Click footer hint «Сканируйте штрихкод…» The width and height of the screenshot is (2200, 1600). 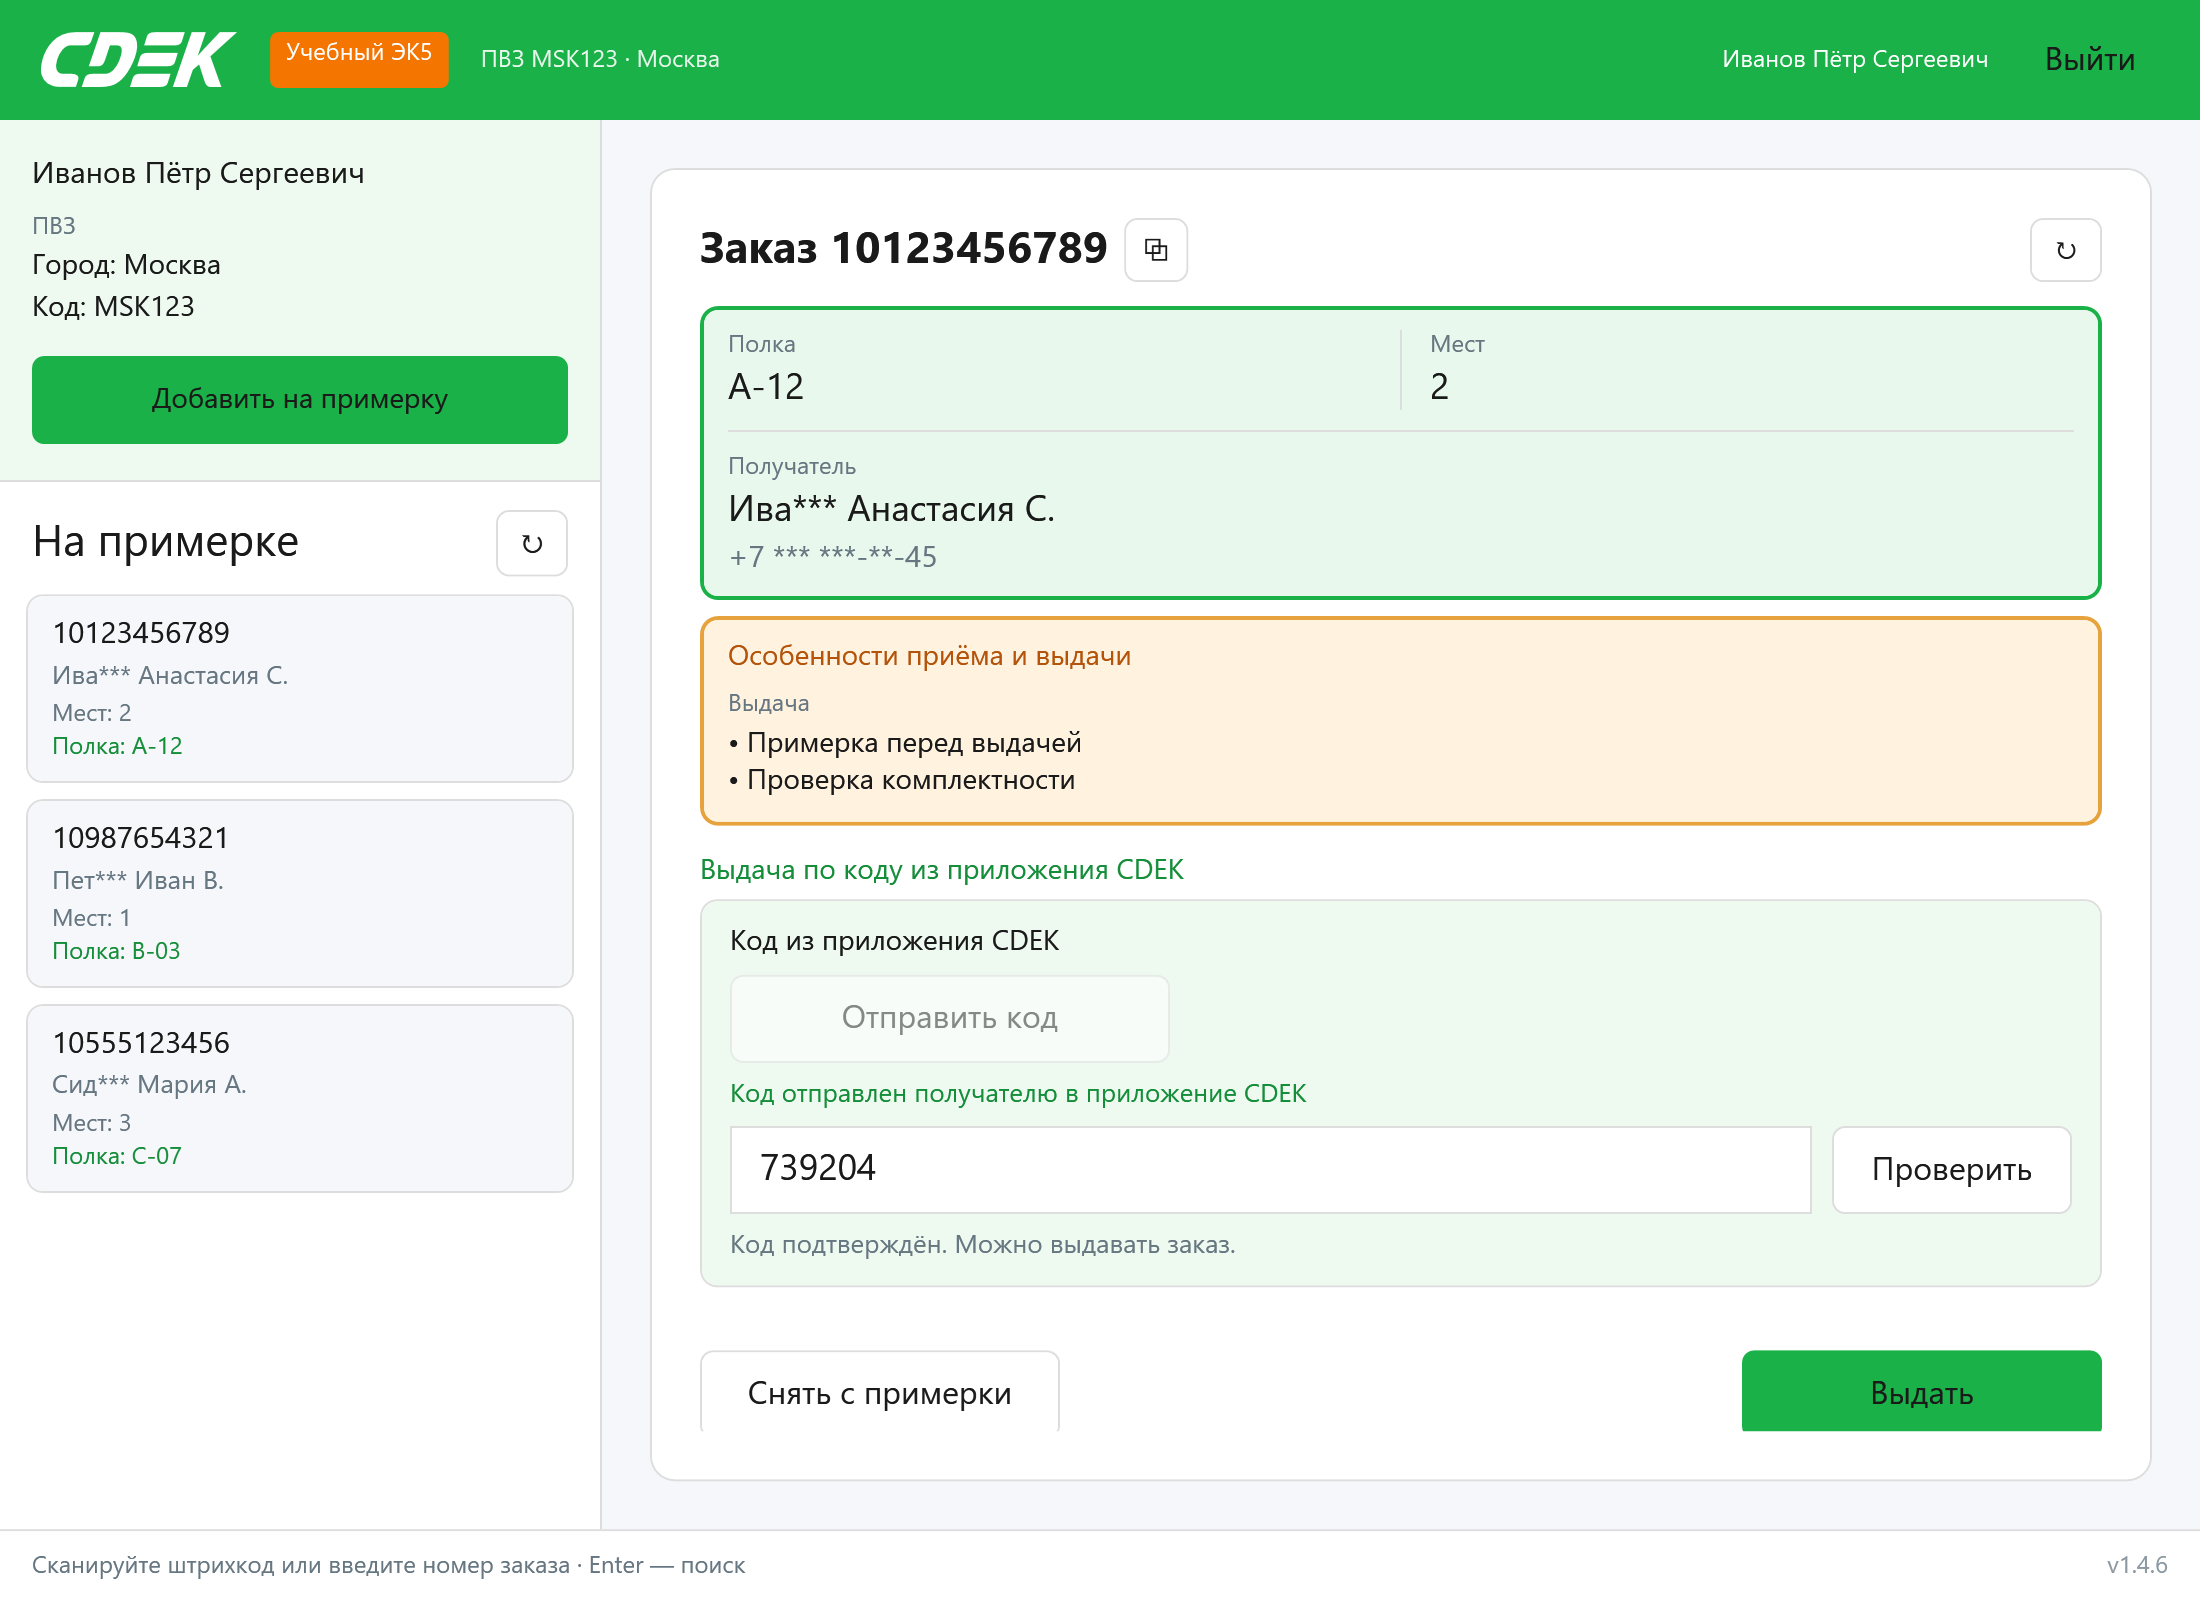[x=388, y=1565]
